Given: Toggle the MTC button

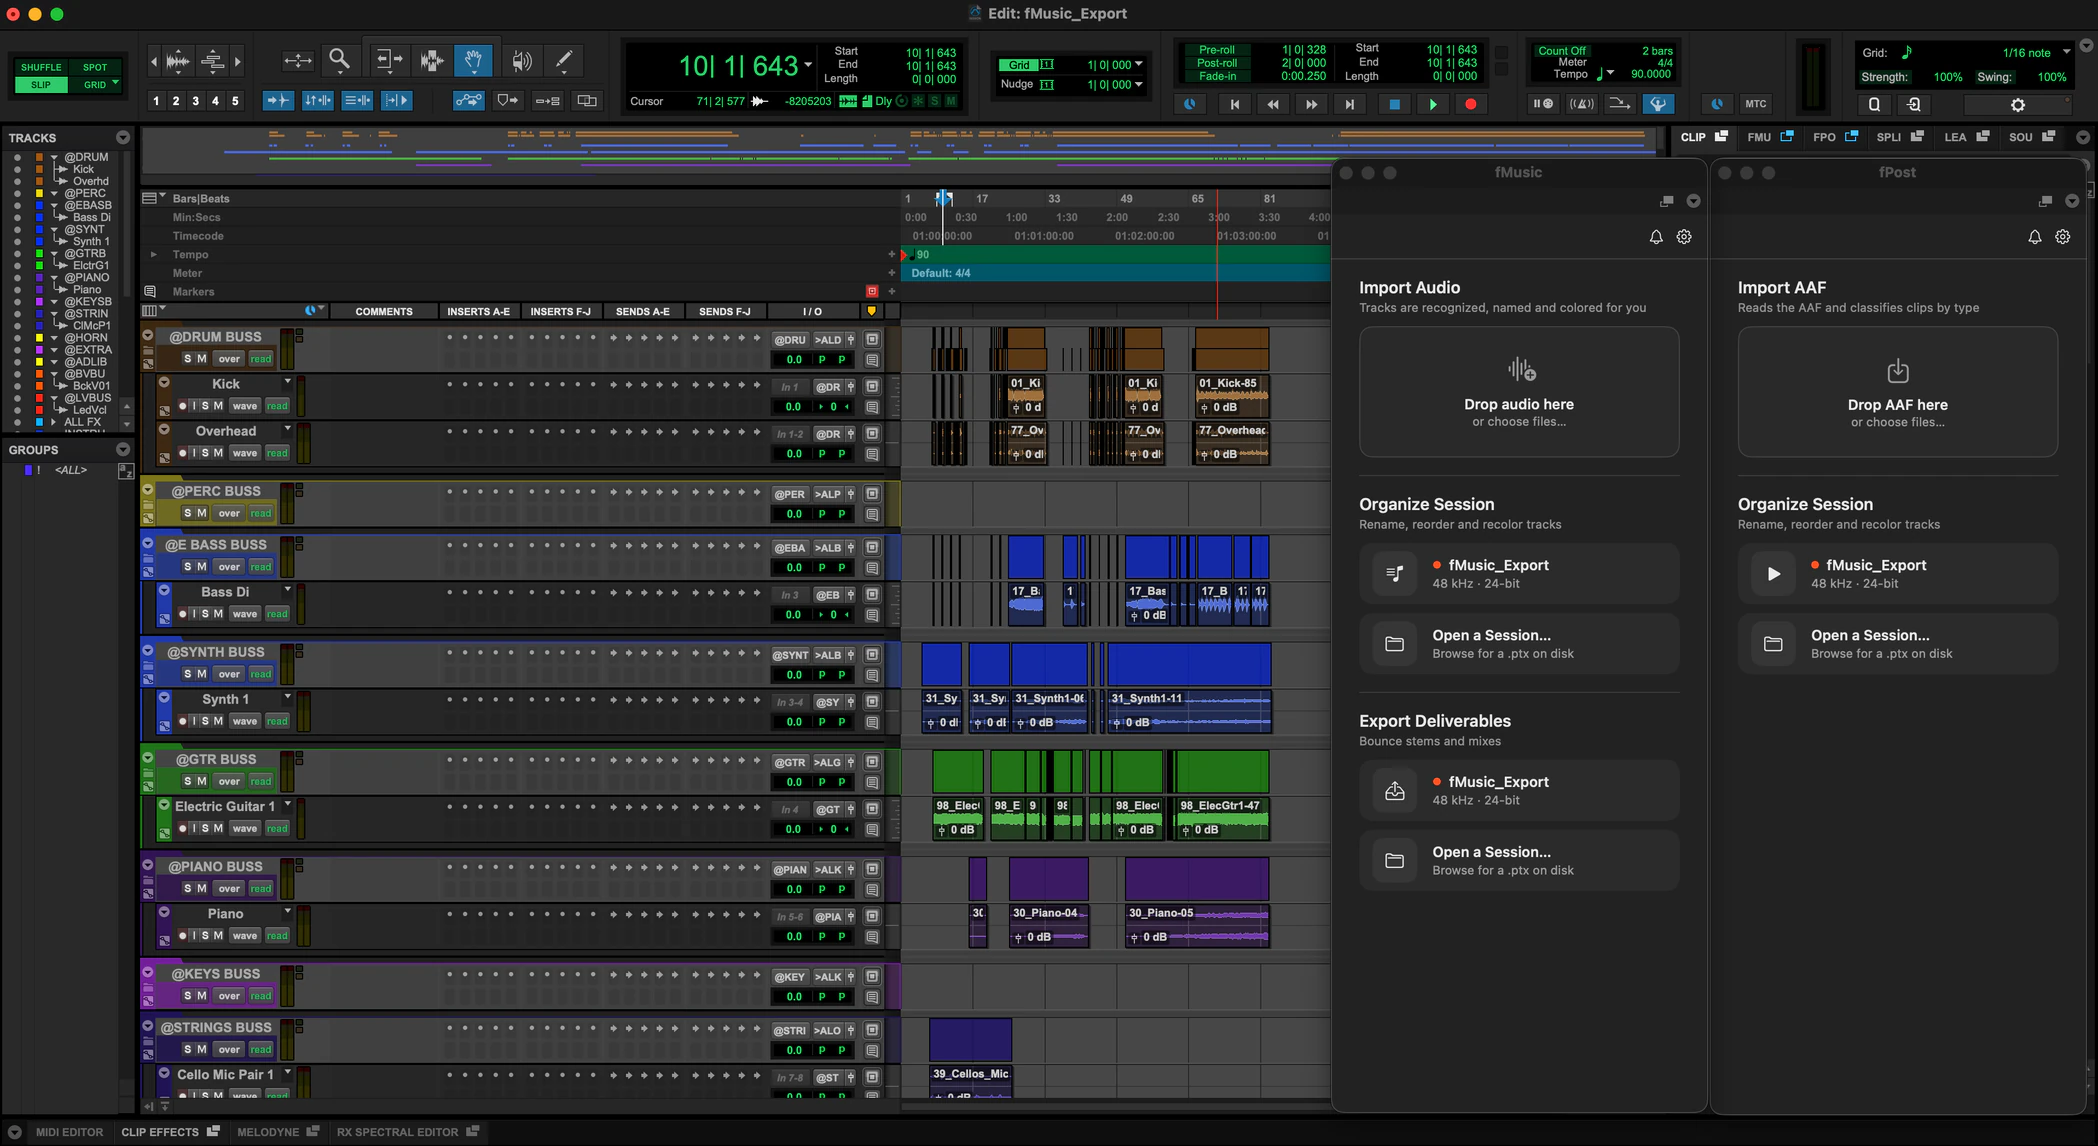Looking at the screenshot, I should click(1755, 104).
